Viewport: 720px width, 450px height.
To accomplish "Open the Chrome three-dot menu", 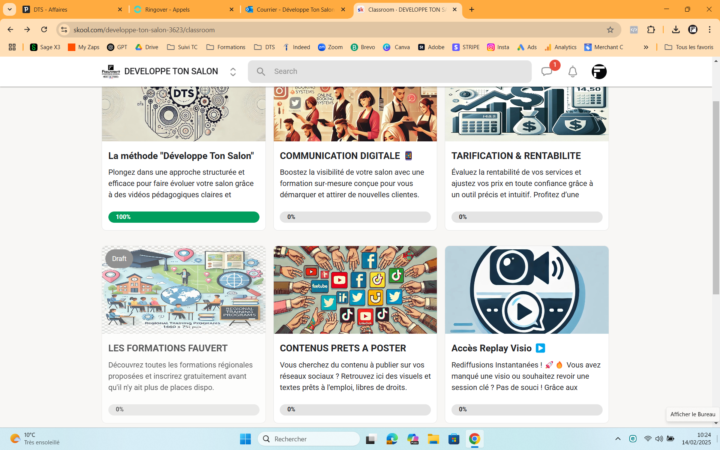I will [709, 29].
